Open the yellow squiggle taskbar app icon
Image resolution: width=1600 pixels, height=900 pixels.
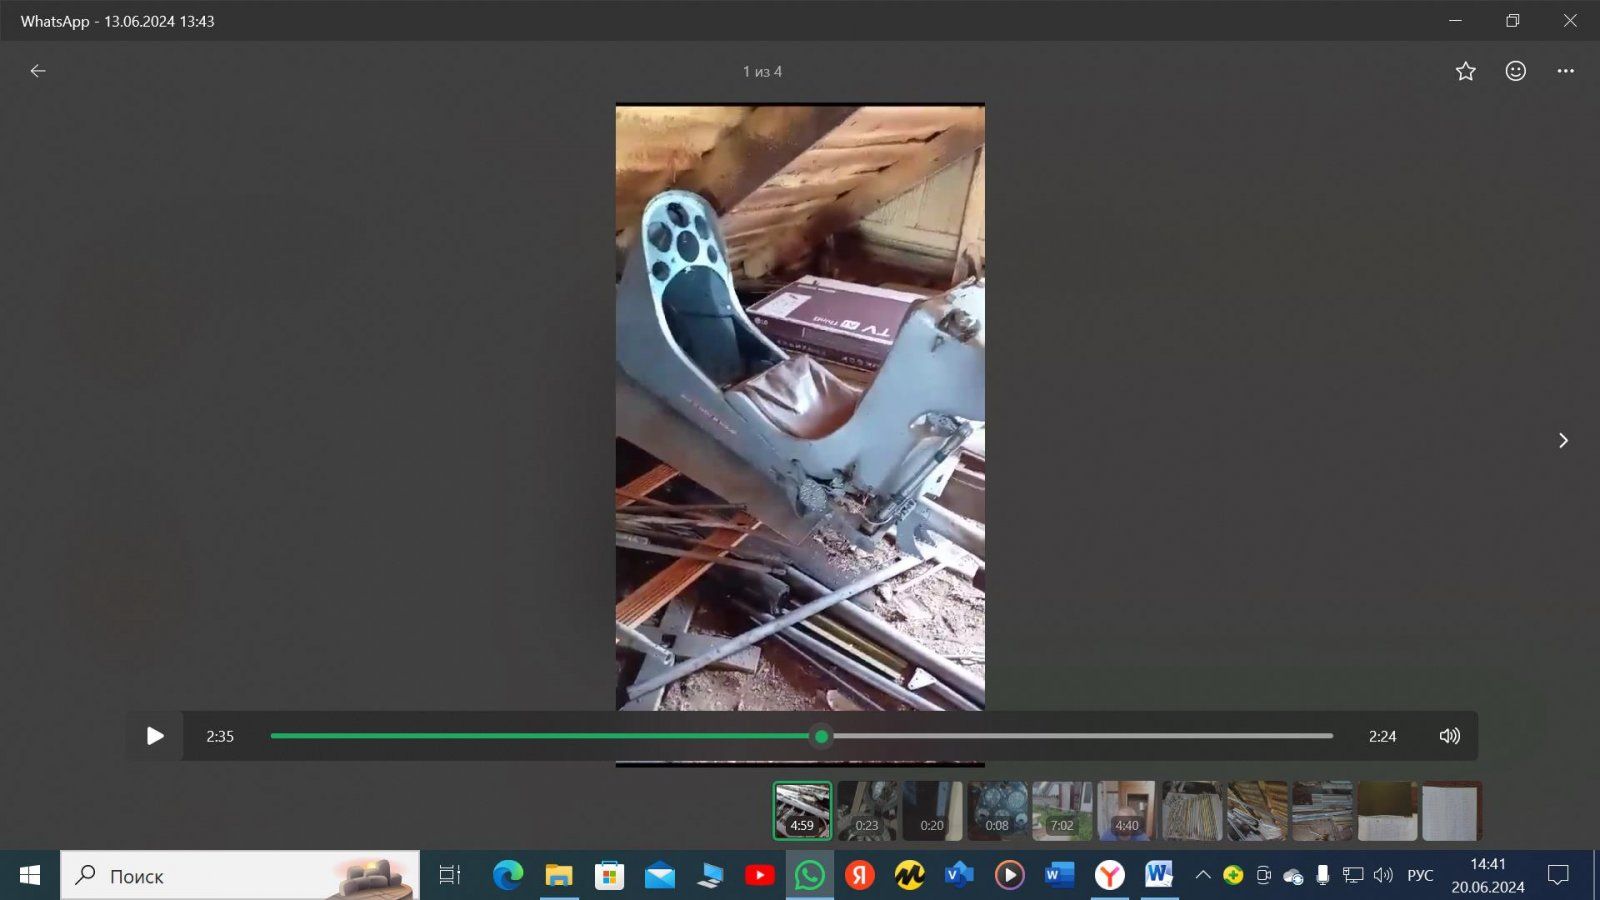909,875
